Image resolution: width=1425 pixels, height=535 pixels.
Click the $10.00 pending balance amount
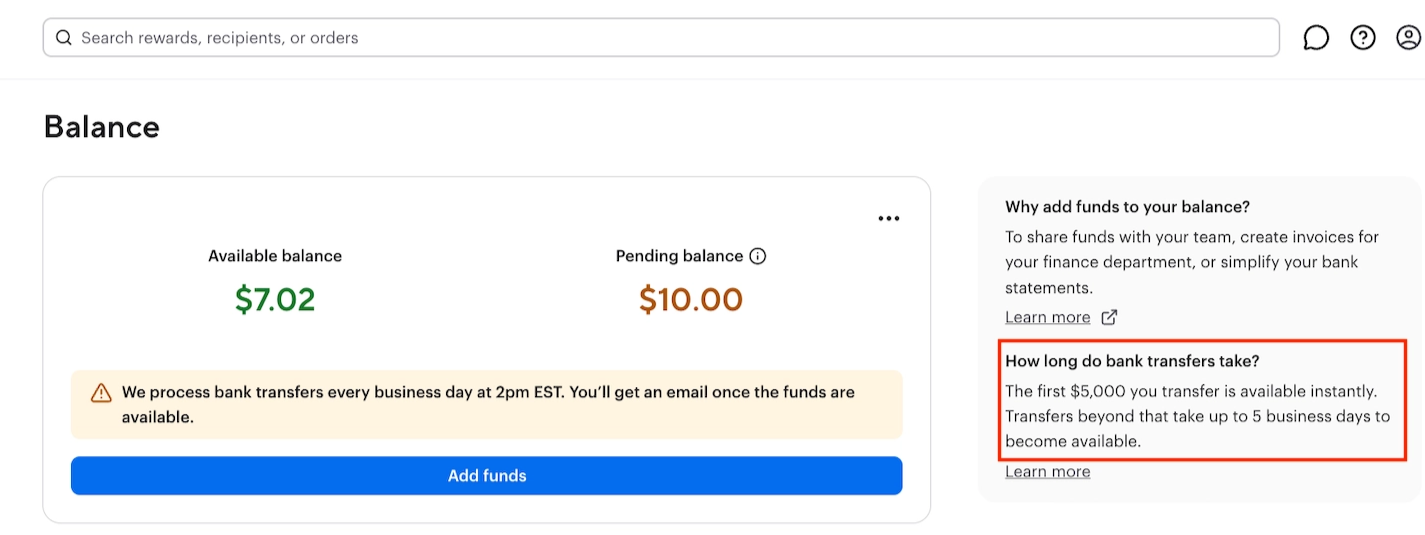[691, 299]
